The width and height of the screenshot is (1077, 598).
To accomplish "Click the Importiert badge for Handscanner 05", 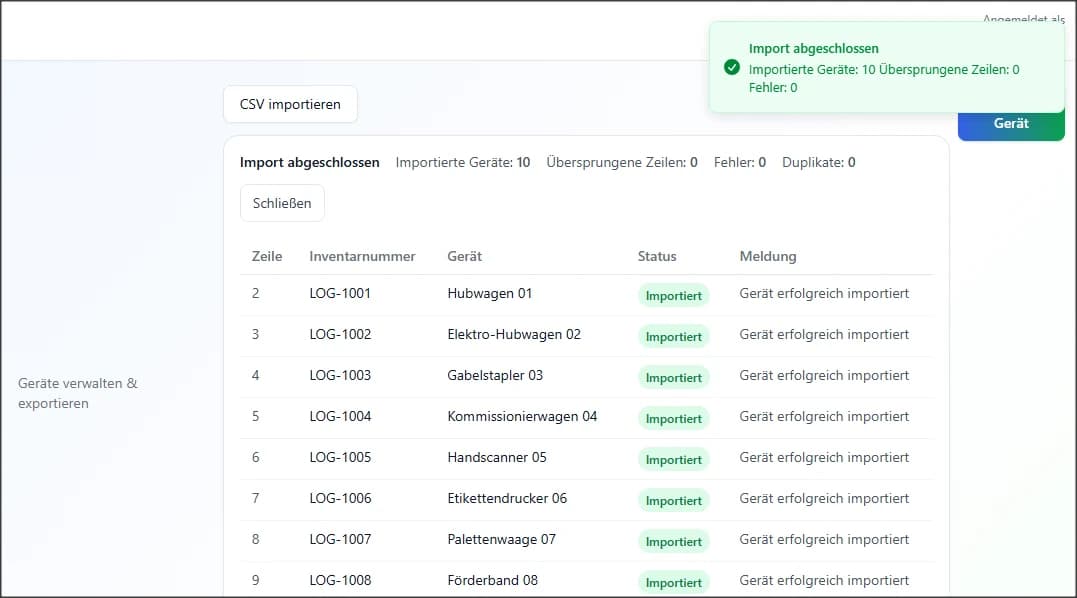I will (673, 460).
